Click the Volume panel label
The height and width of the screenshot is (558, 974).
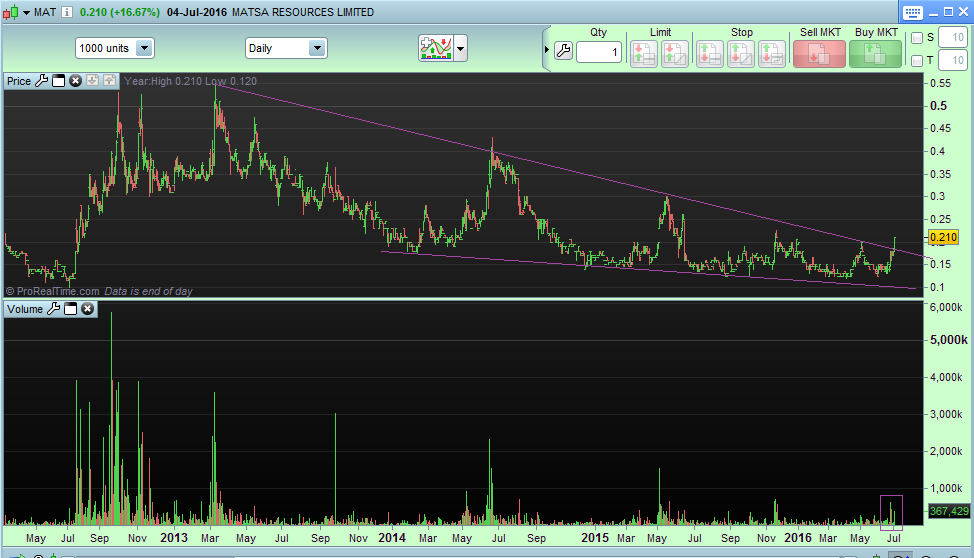[x=25, y=309]
